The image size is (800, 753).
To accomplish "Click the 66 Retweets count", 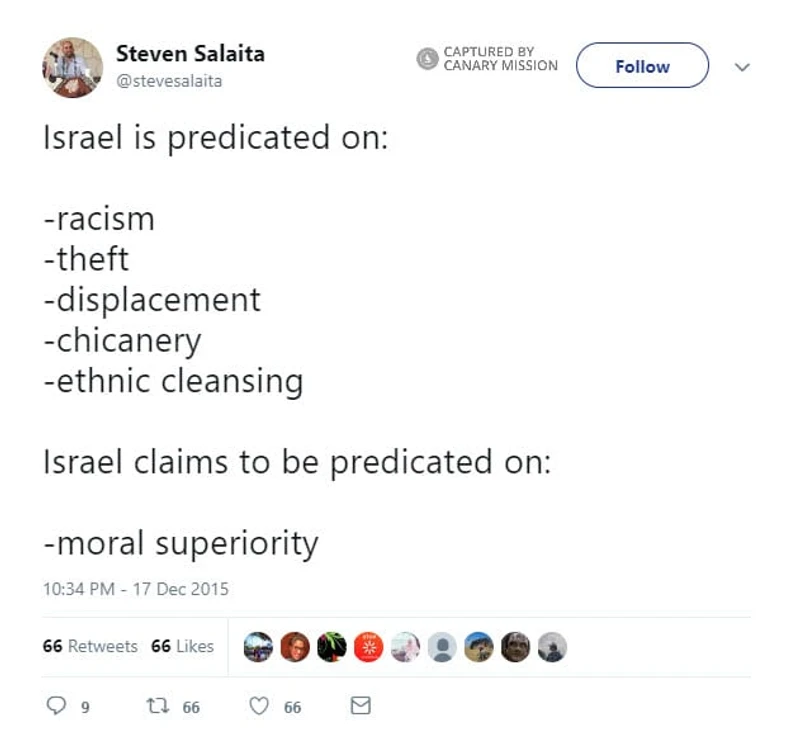I will point(88,646).
